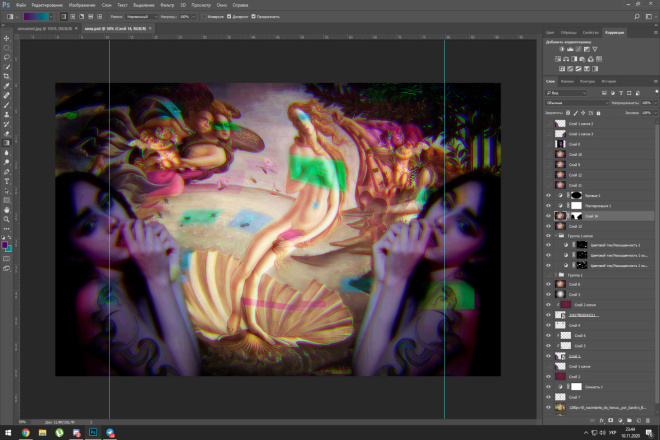Open layer opacity dropdown arrow
The height and width of the screenshot is (440, 660).
pyautogui.click(x=656, y=103)
